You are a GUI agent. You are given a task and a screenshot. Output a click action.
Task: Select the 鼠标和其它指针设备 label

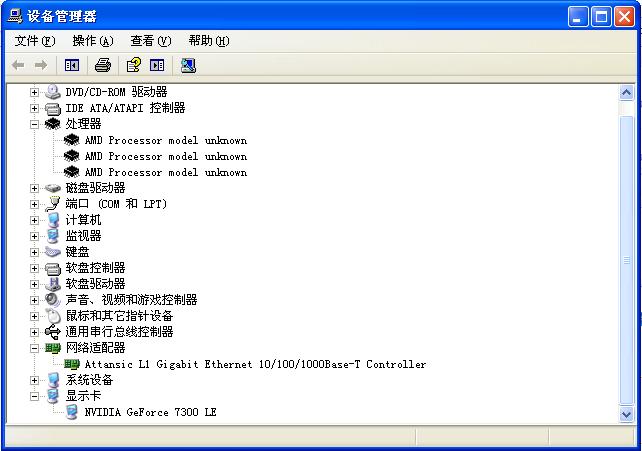[x=119, y=316]
